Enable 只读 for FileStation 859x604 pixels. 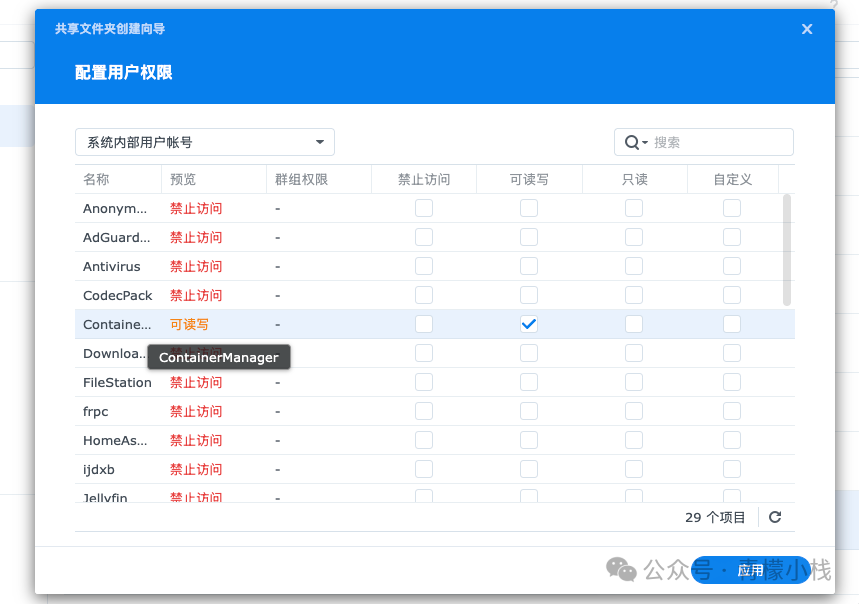click(632, 382)
